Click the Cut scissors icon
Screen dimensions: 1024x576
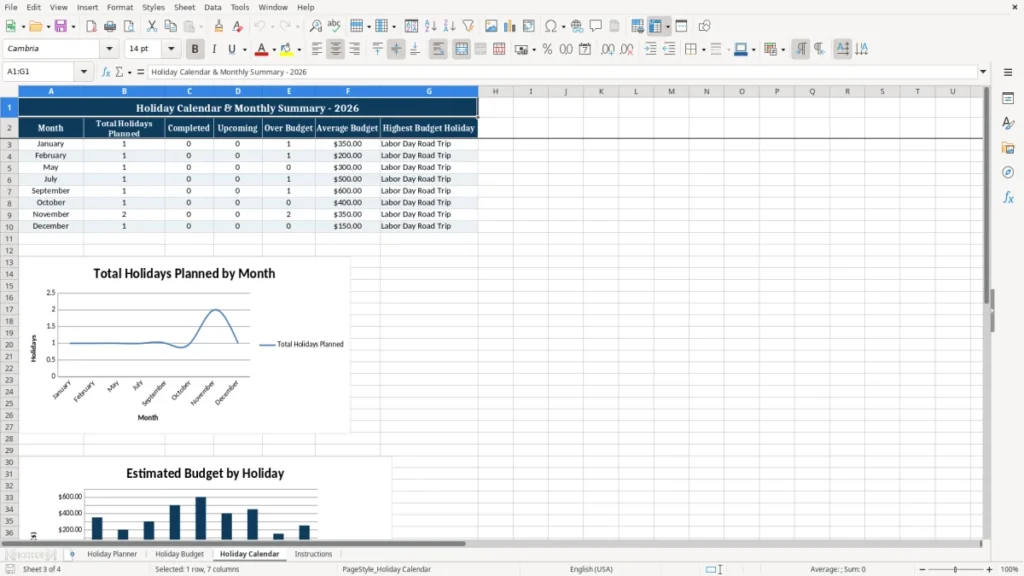152,26
